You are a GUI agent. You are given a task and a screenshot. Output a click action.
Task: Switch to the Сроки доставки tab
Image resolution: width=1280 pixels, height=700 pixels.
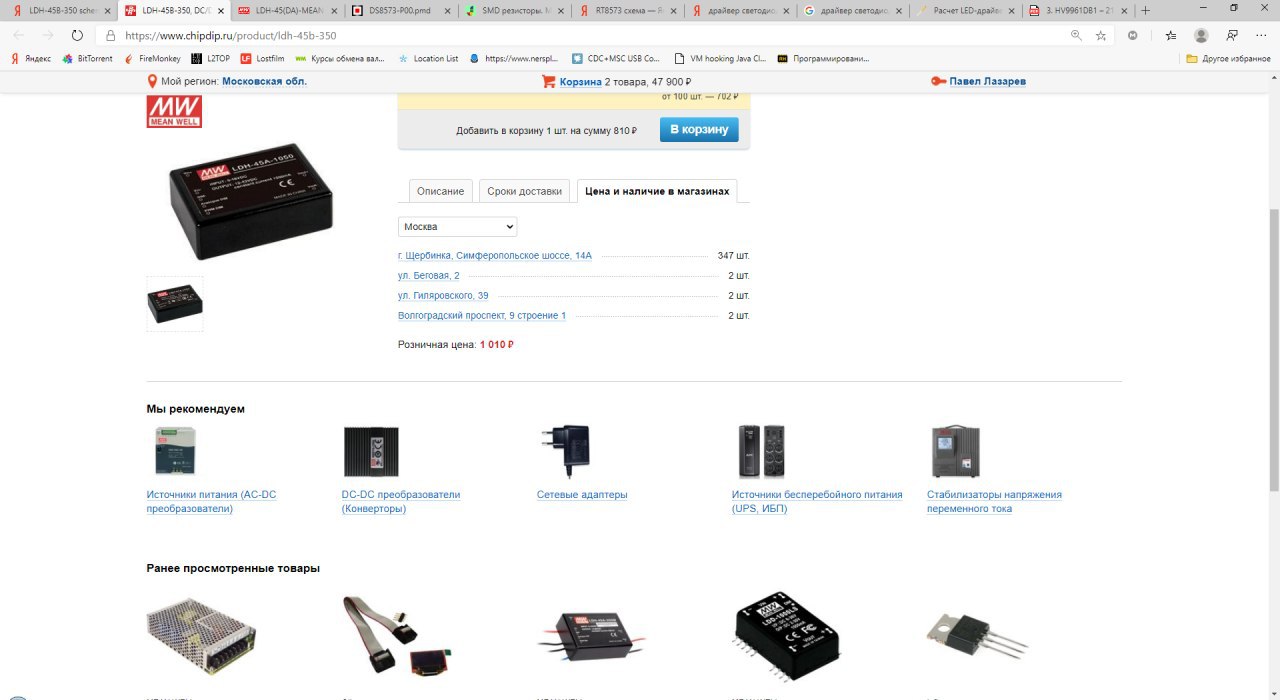coord(525,191)
